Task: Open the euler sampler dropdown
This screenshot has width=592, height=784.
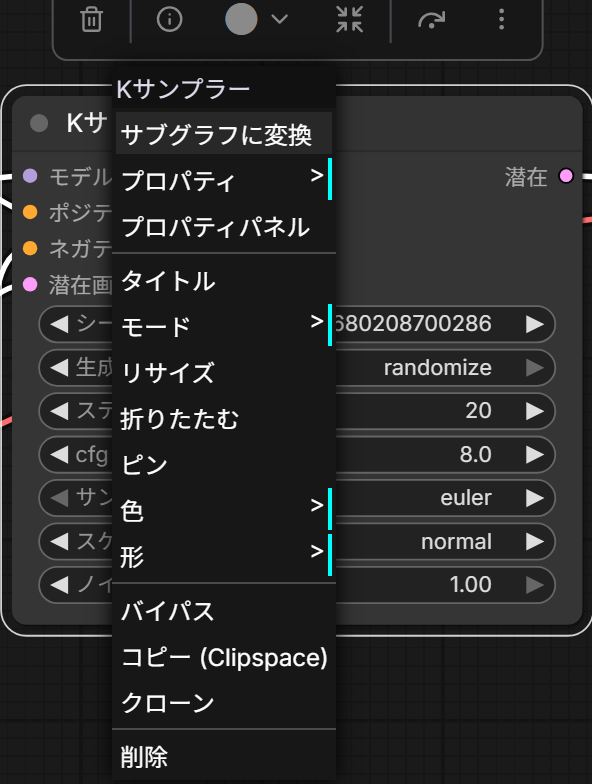Action: [x=466, y=498]
